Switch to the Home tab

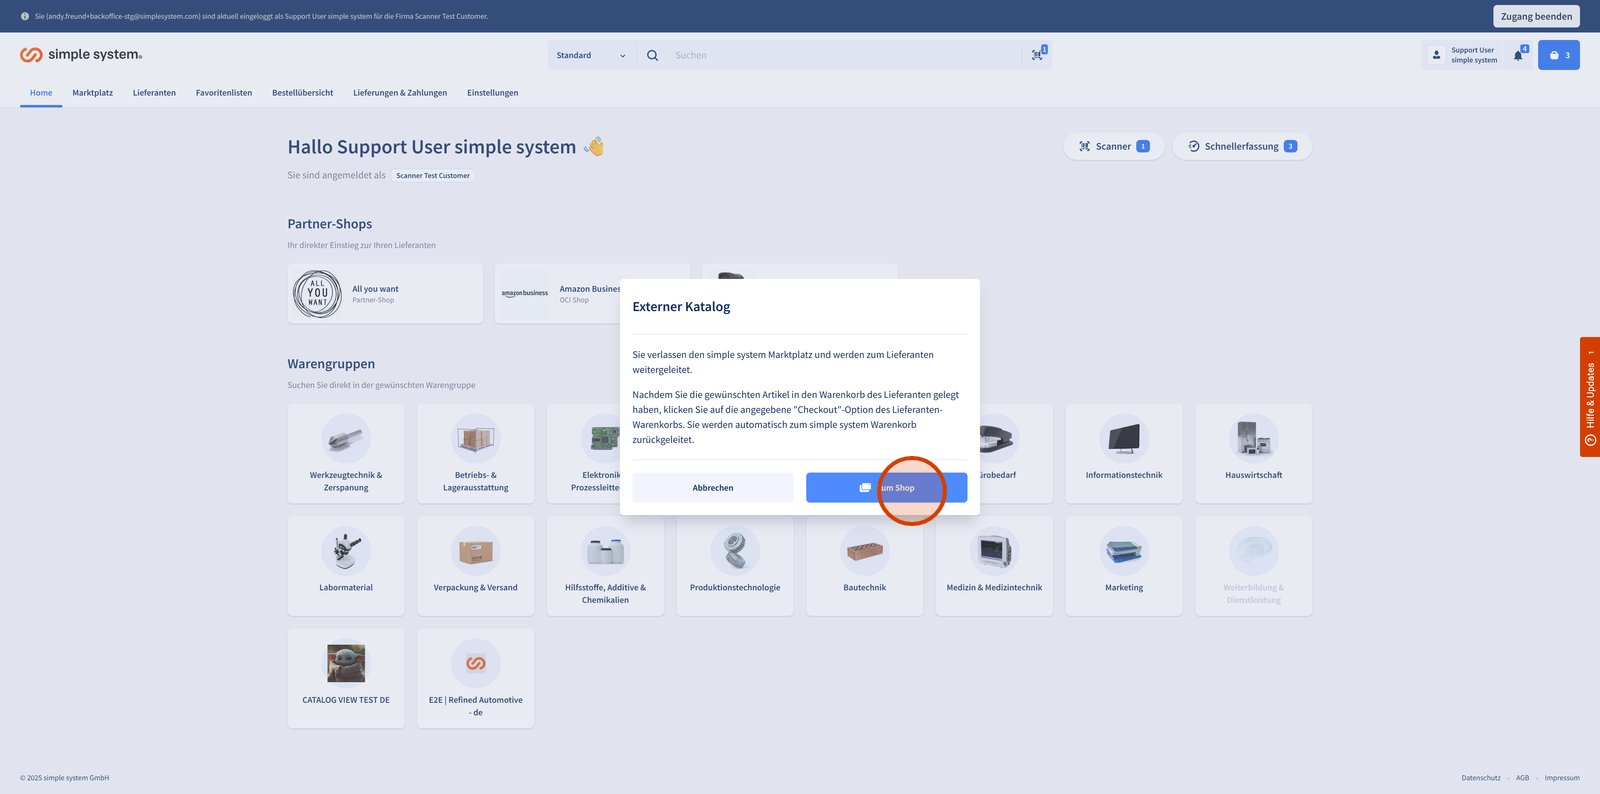(41, 93)
